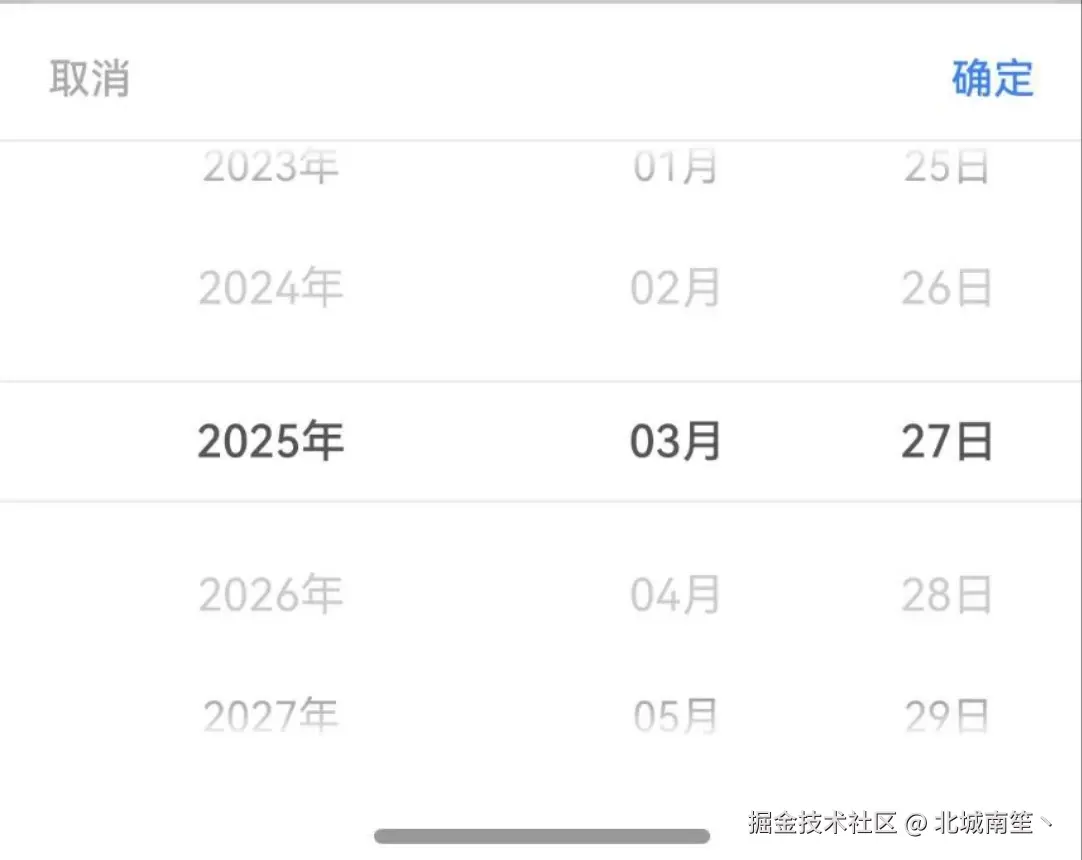Select the year 2026年 in picker
The image size is (1082, 860).
pyautogui.click(x=270, y=594)
